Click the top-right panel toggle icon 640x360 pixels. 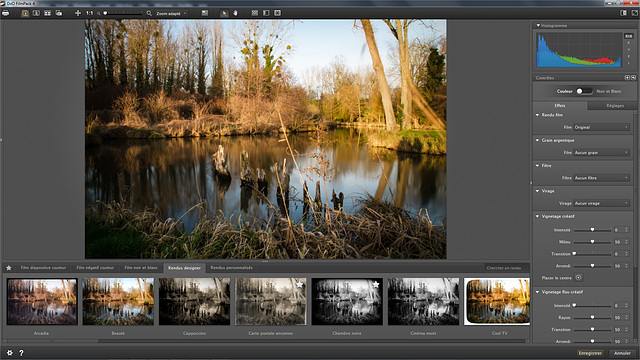point(624,13)
